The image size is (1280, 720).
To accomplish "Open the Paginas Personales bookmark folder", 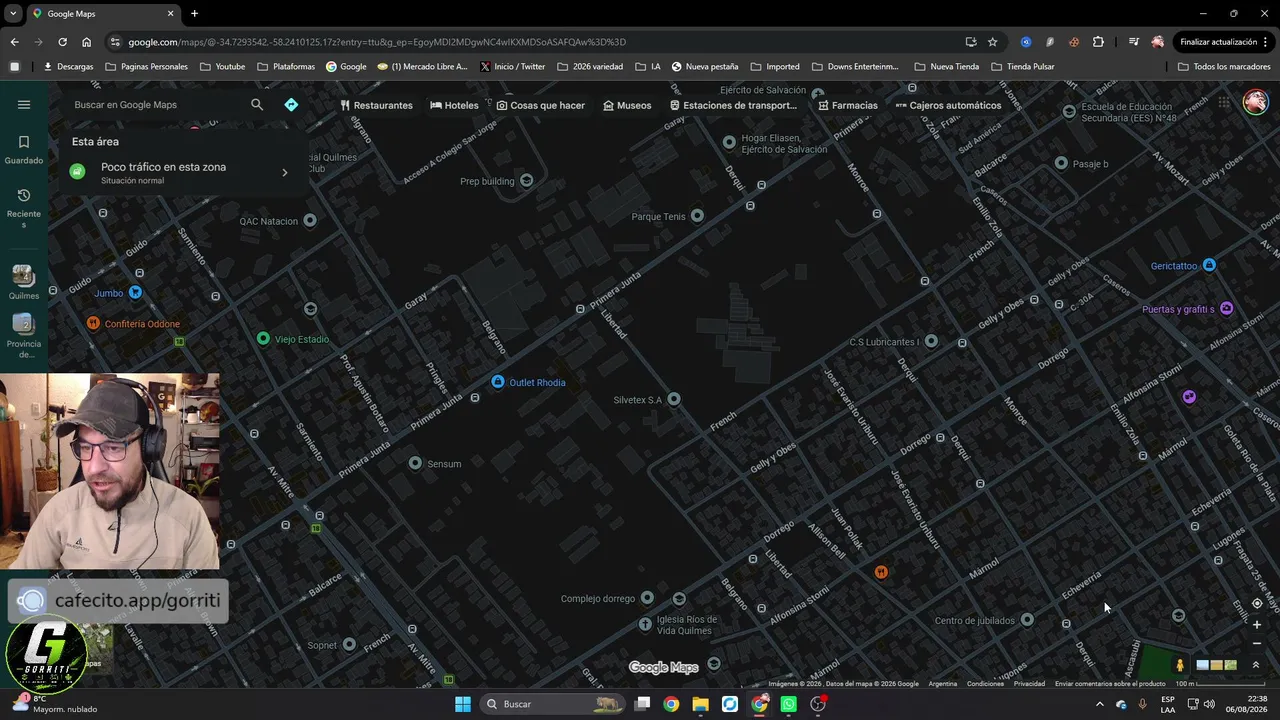I will click(146, 67).
